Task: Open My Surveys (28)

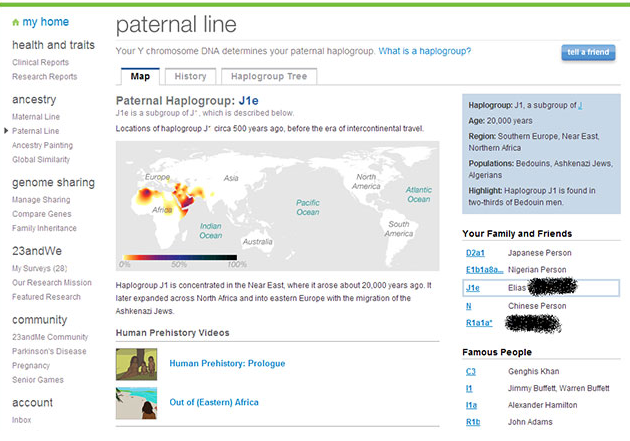Action: [39, 268]
